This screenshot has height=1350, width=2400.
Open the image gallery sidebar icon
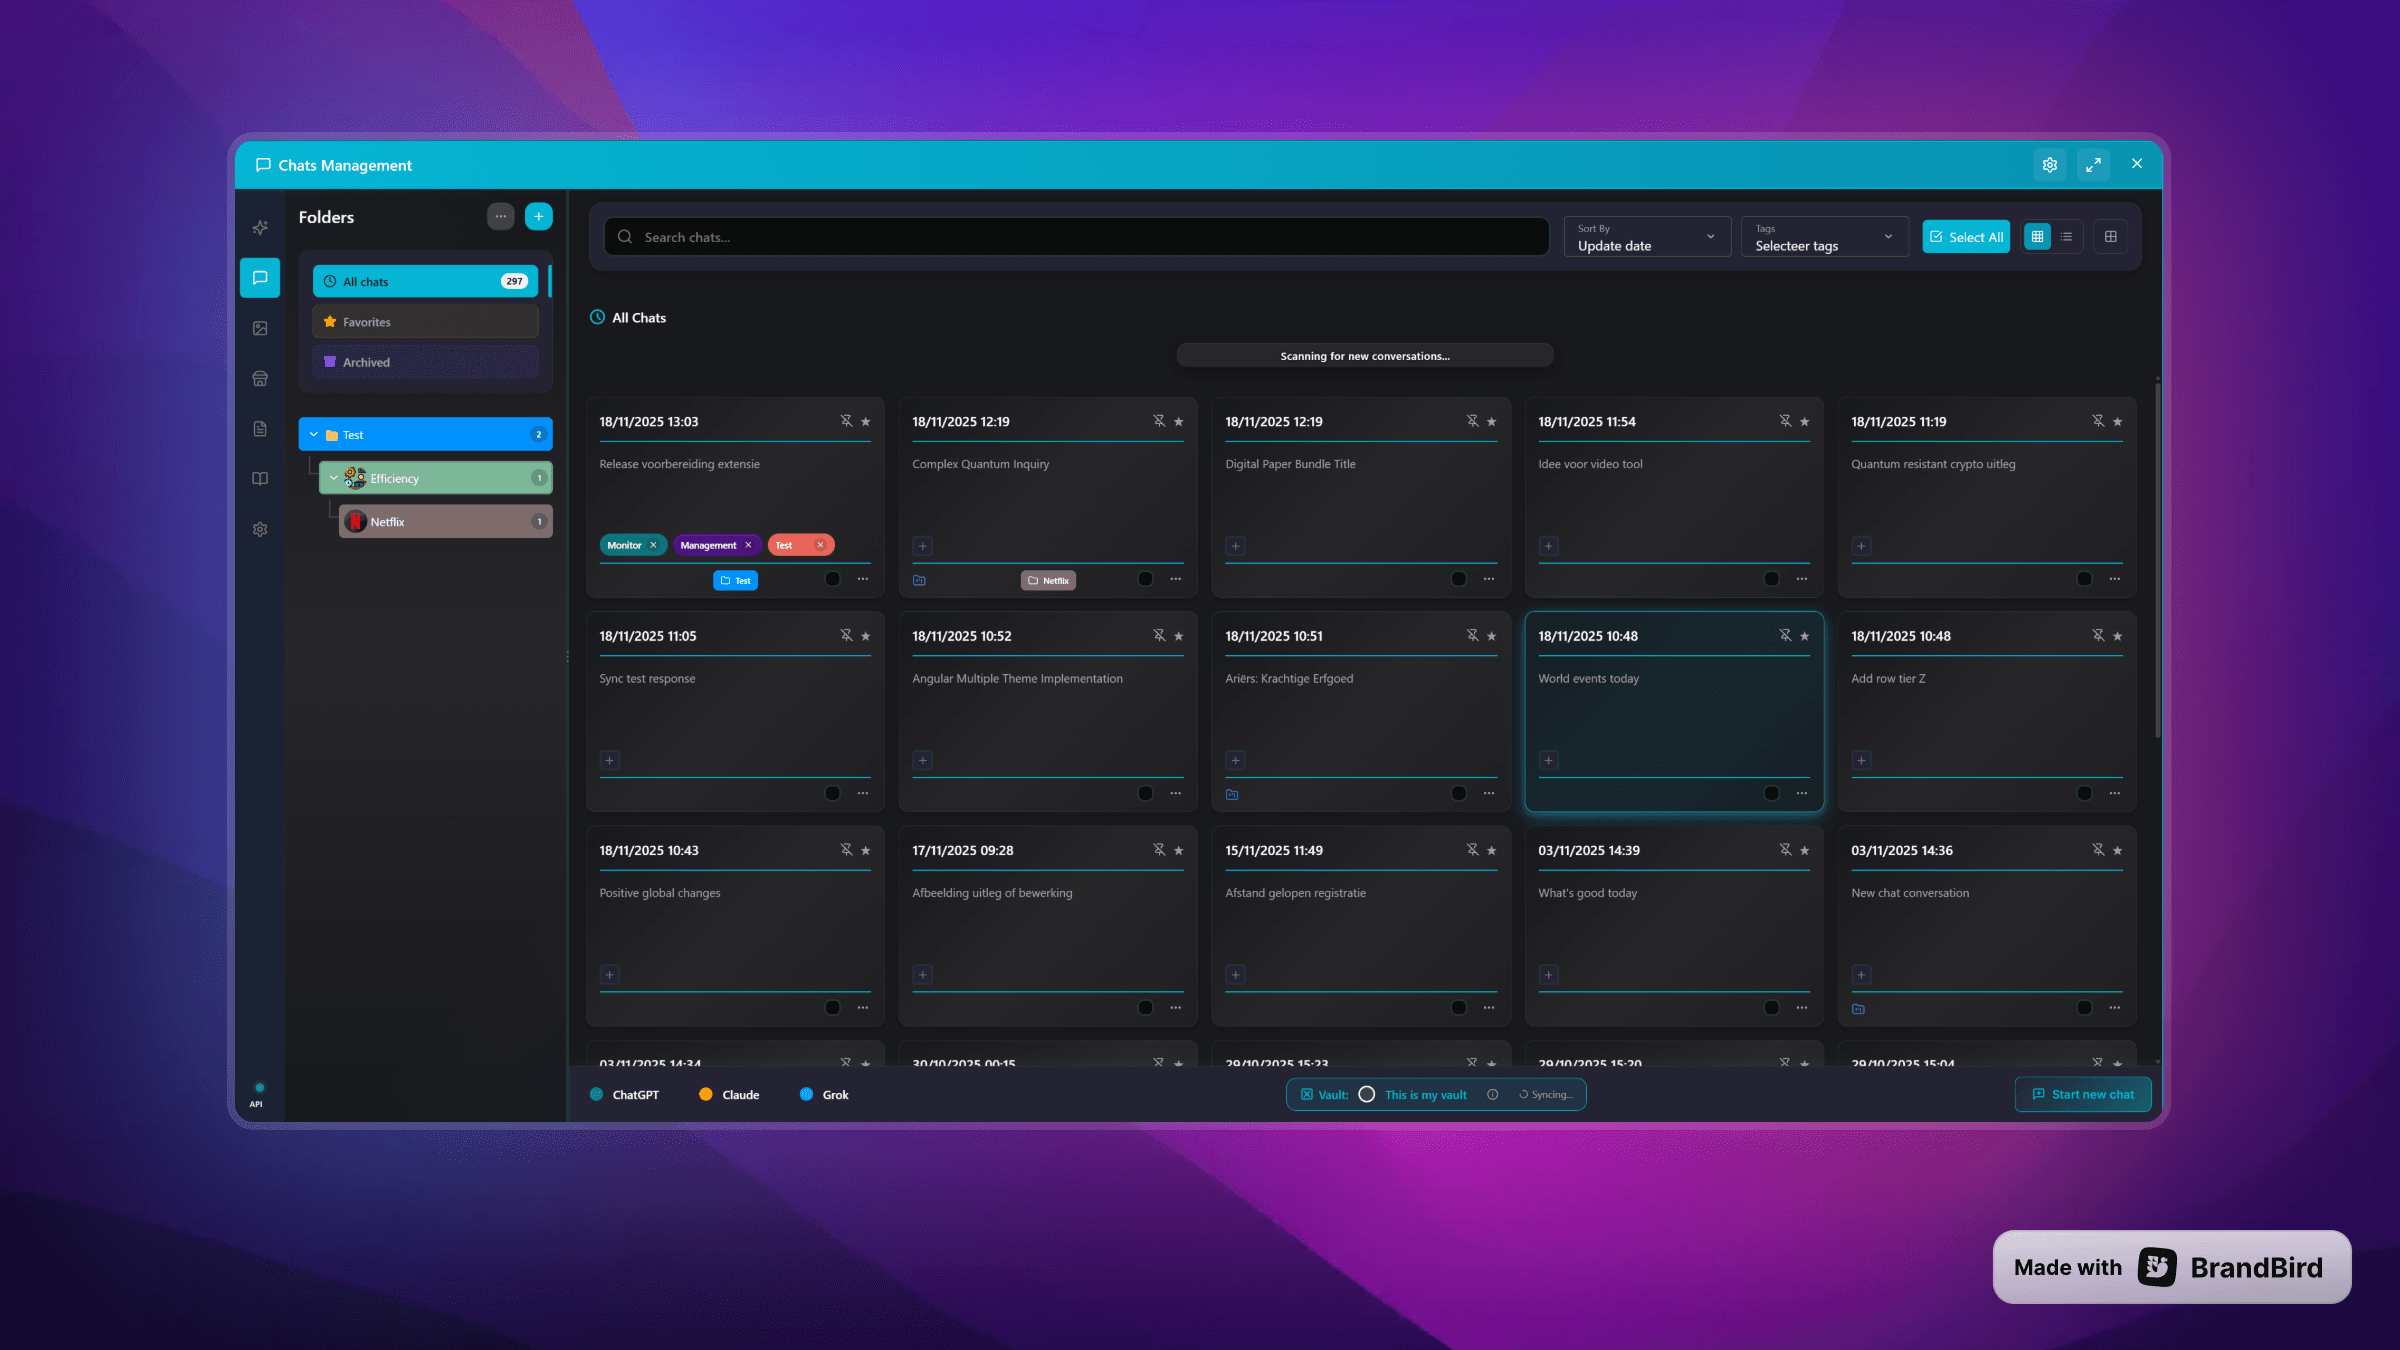click(x=260, y=327)
